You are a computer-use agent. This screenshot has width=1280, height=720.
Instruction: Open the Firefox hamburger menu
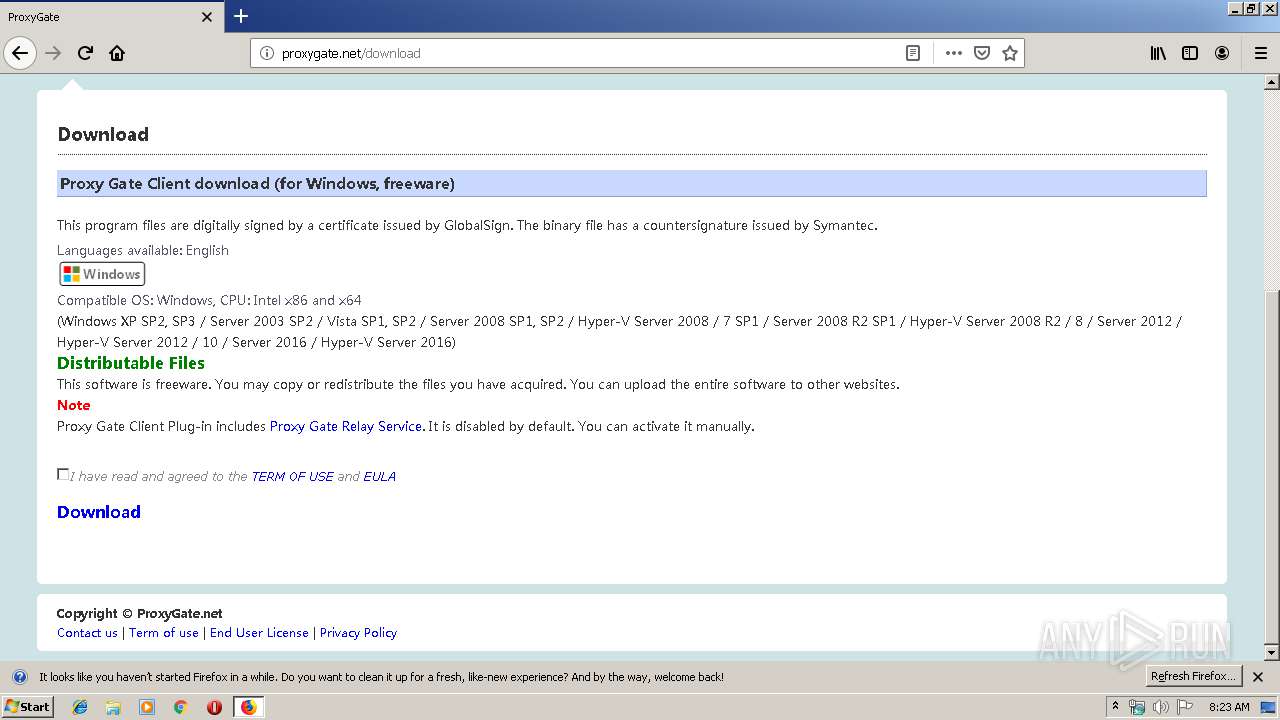tap(1260, 53)
